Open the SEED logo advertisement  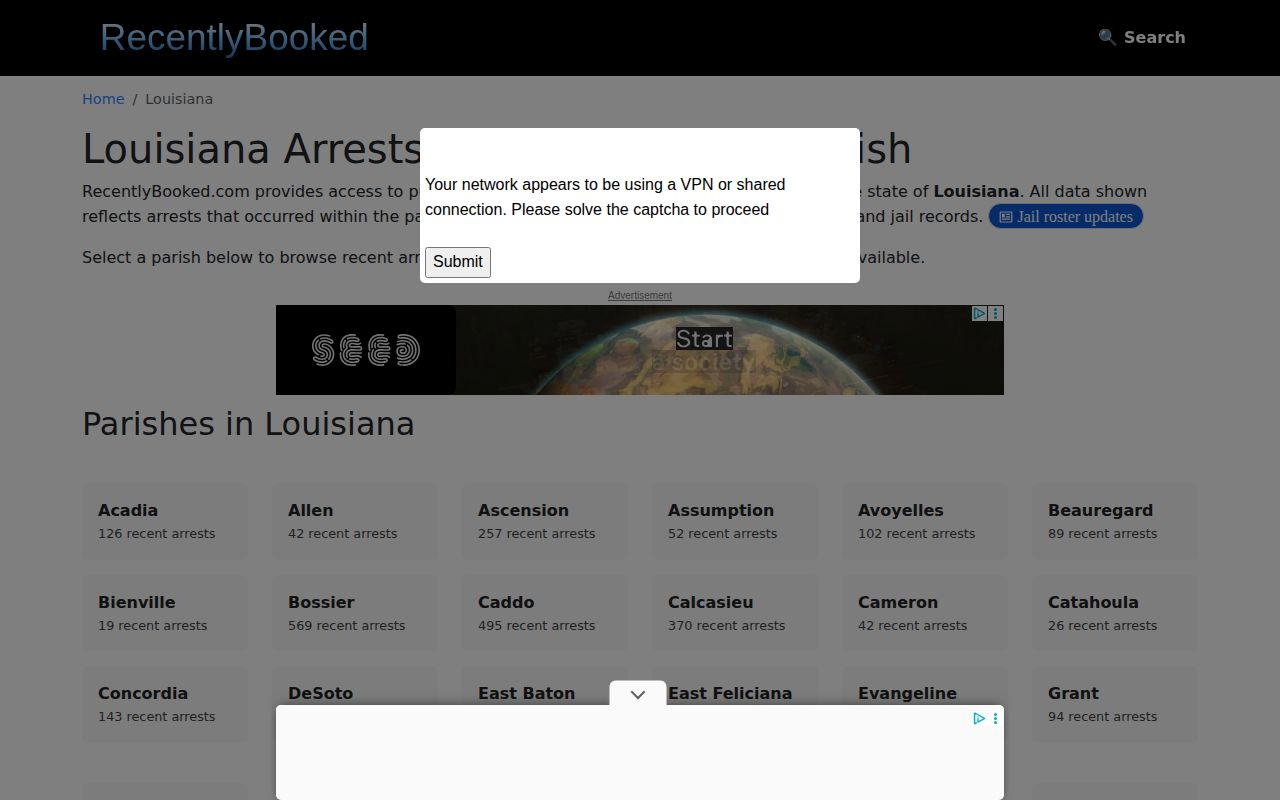pos(366,350)
